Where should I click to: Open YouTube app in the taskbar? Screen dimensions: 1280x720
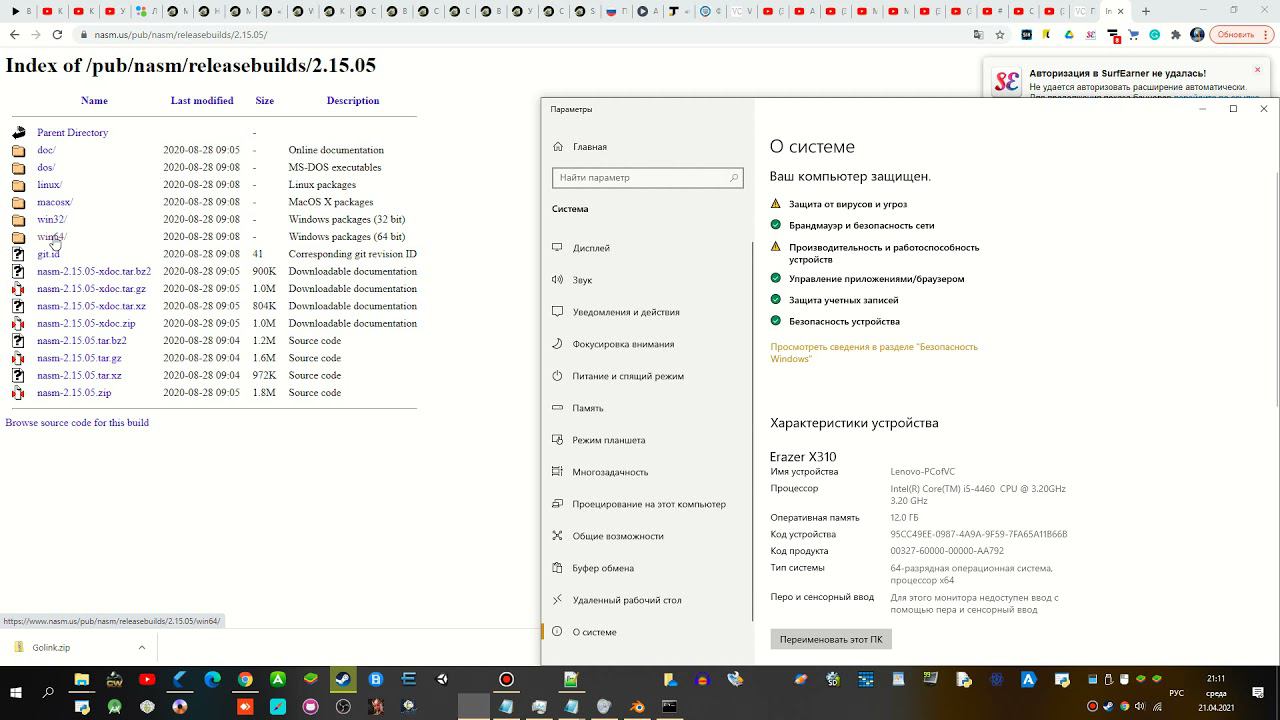pos(147,680)
